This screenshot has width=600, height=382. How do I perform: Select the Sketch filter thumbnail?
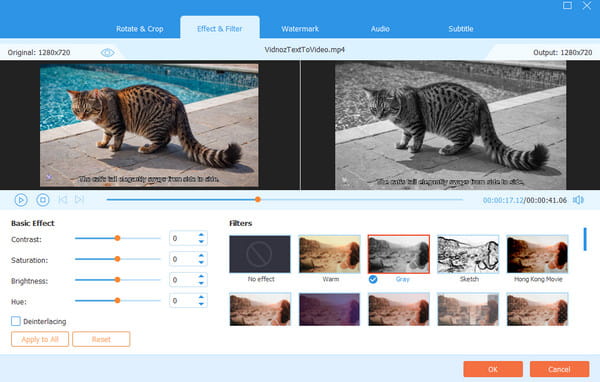click(468, 254)
